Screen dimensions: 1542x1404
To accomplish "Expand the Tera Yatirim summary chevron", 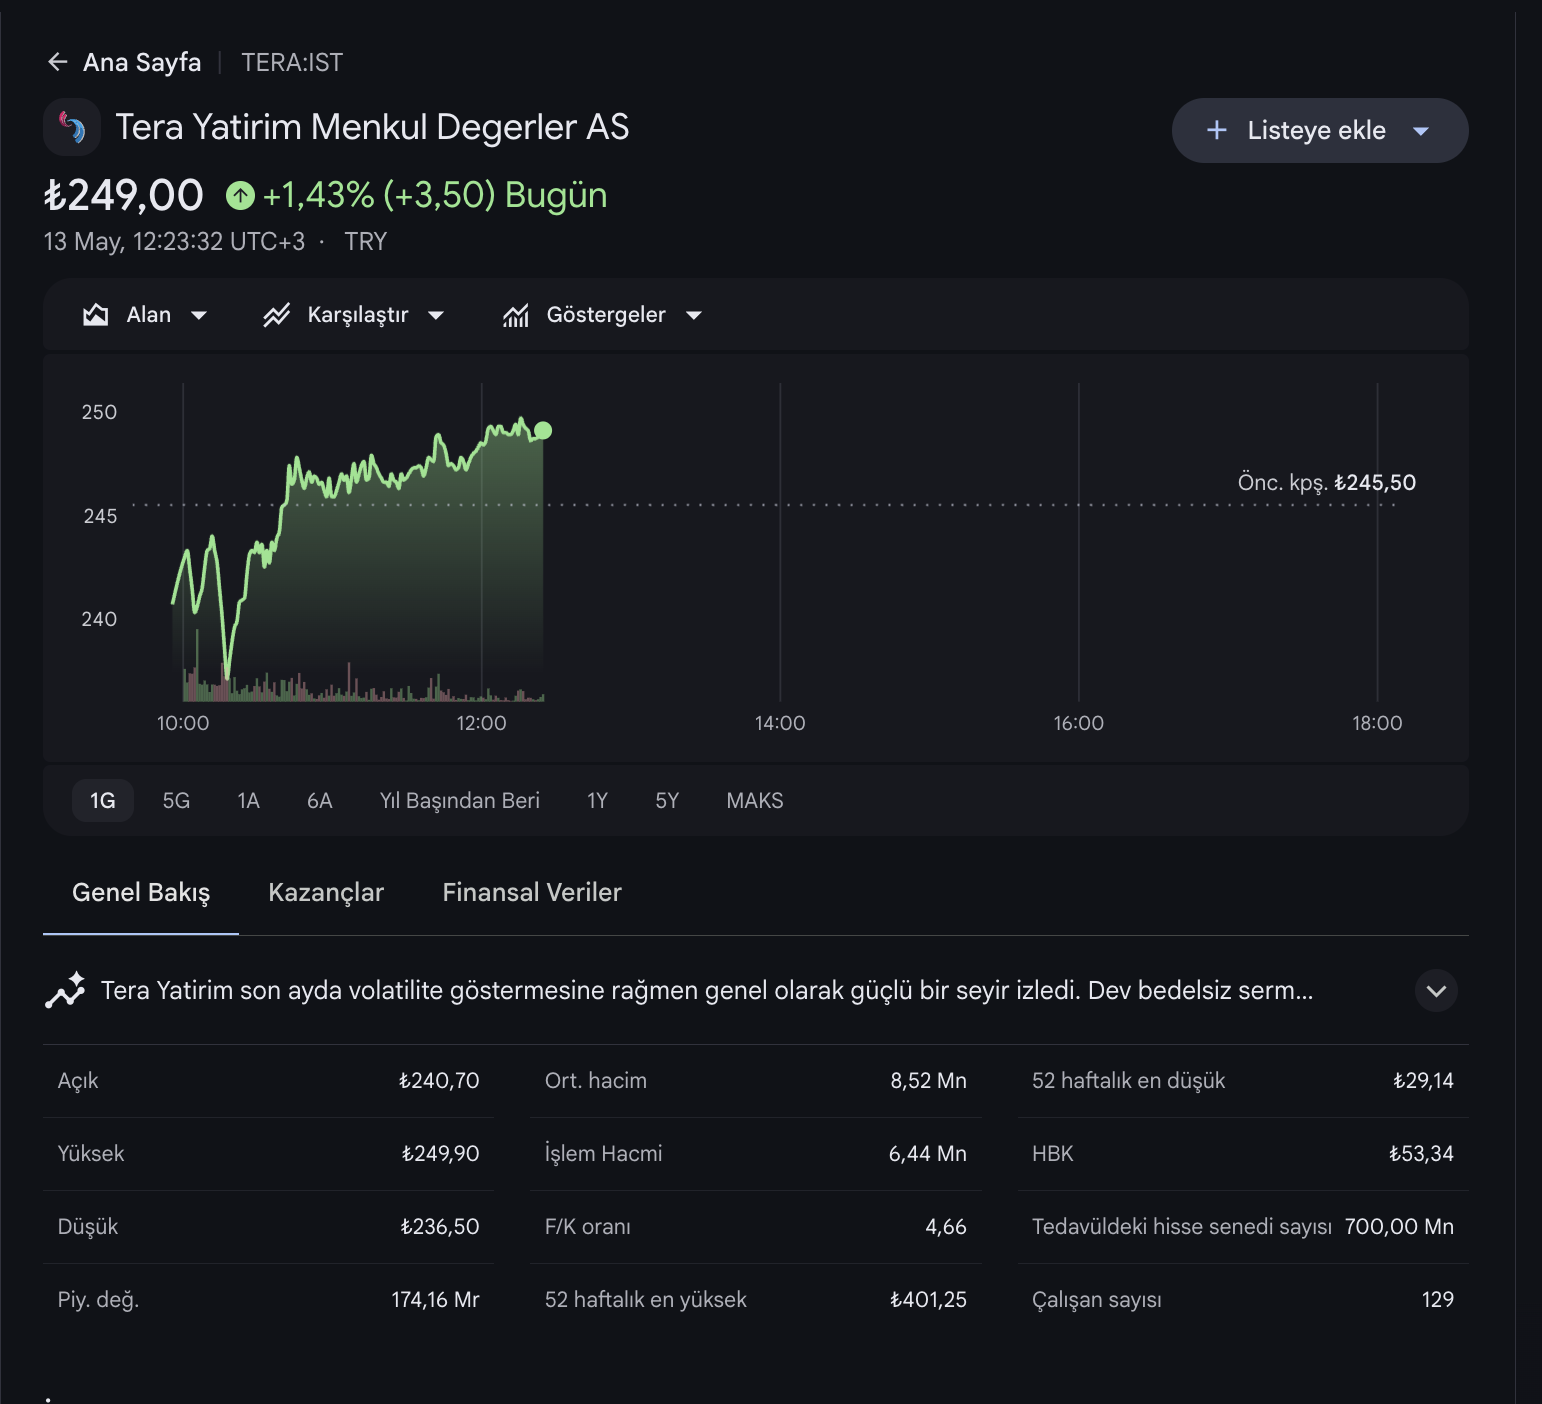I will (x=1437, y=991).
